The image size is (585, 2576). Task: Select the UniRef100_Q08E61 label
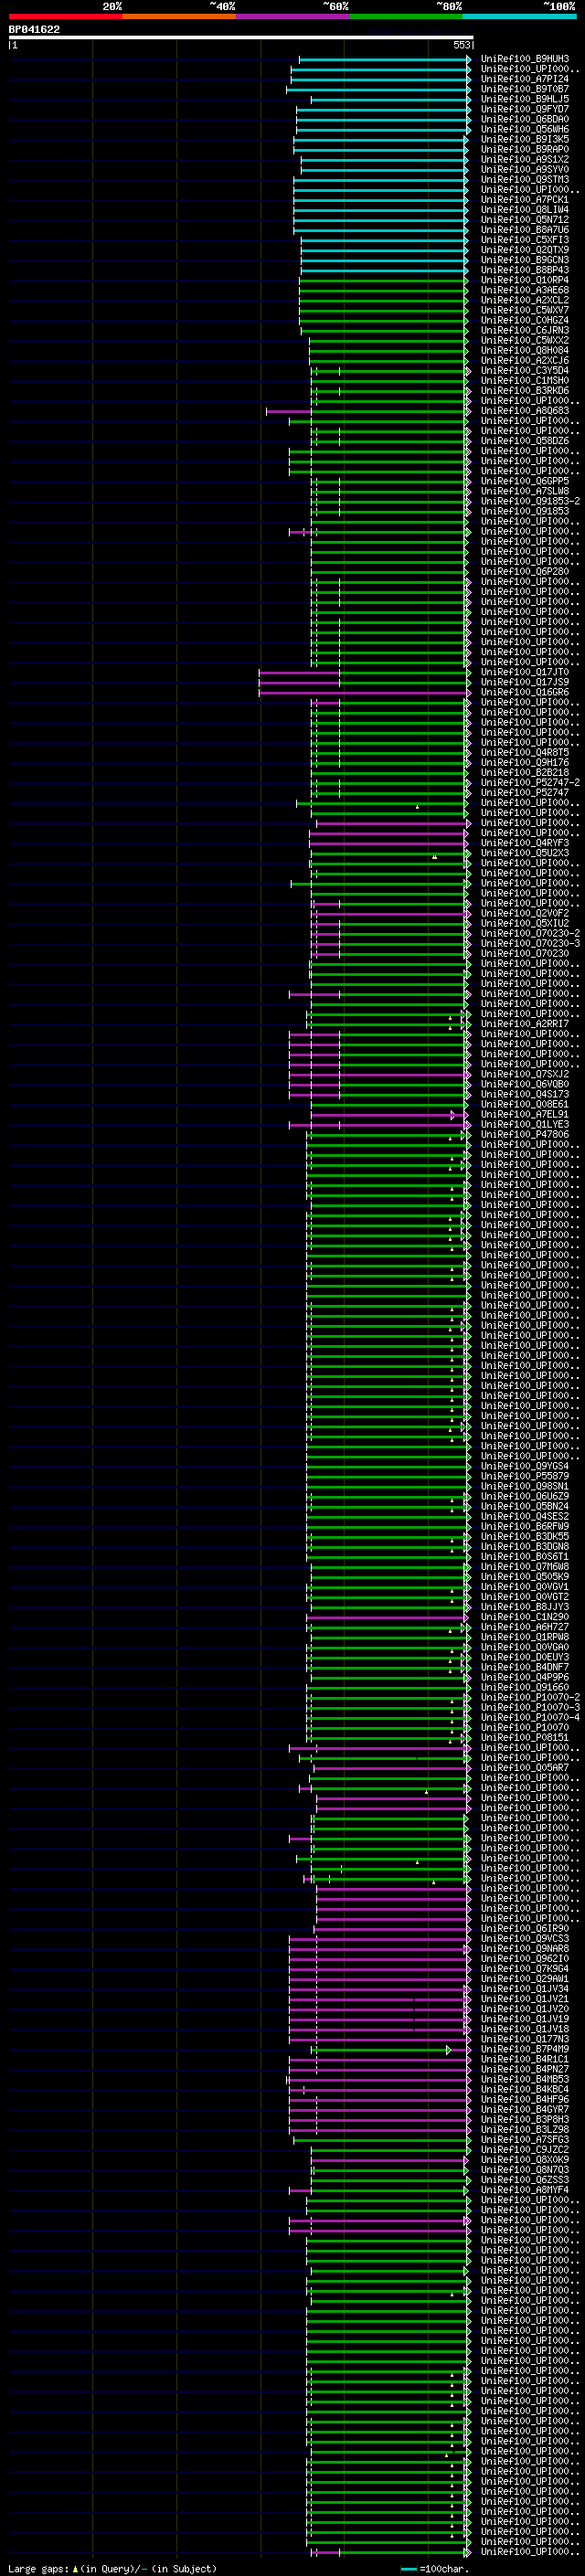[x=525, y=1104]
